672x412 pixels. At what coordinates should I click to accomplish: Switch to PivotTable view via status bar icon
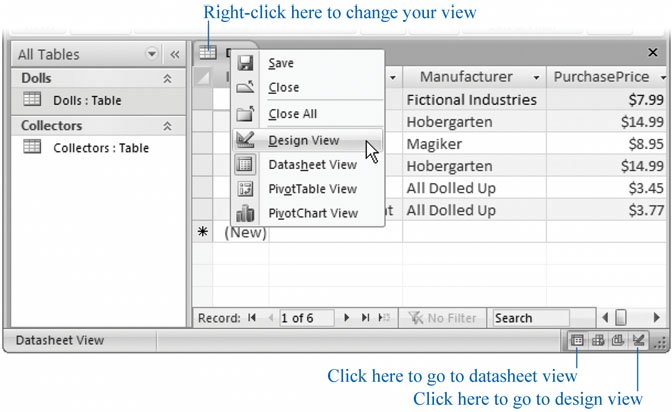point(598,340)
